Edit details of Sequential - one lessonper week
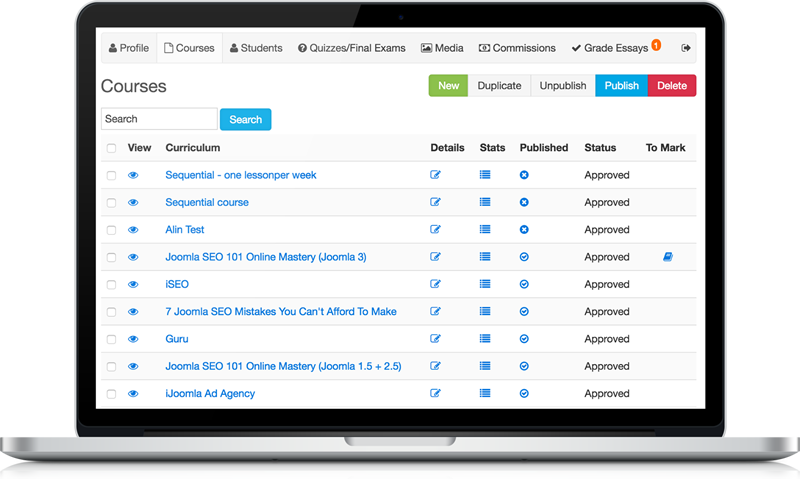800x482 pixels. tap(435, 174)
